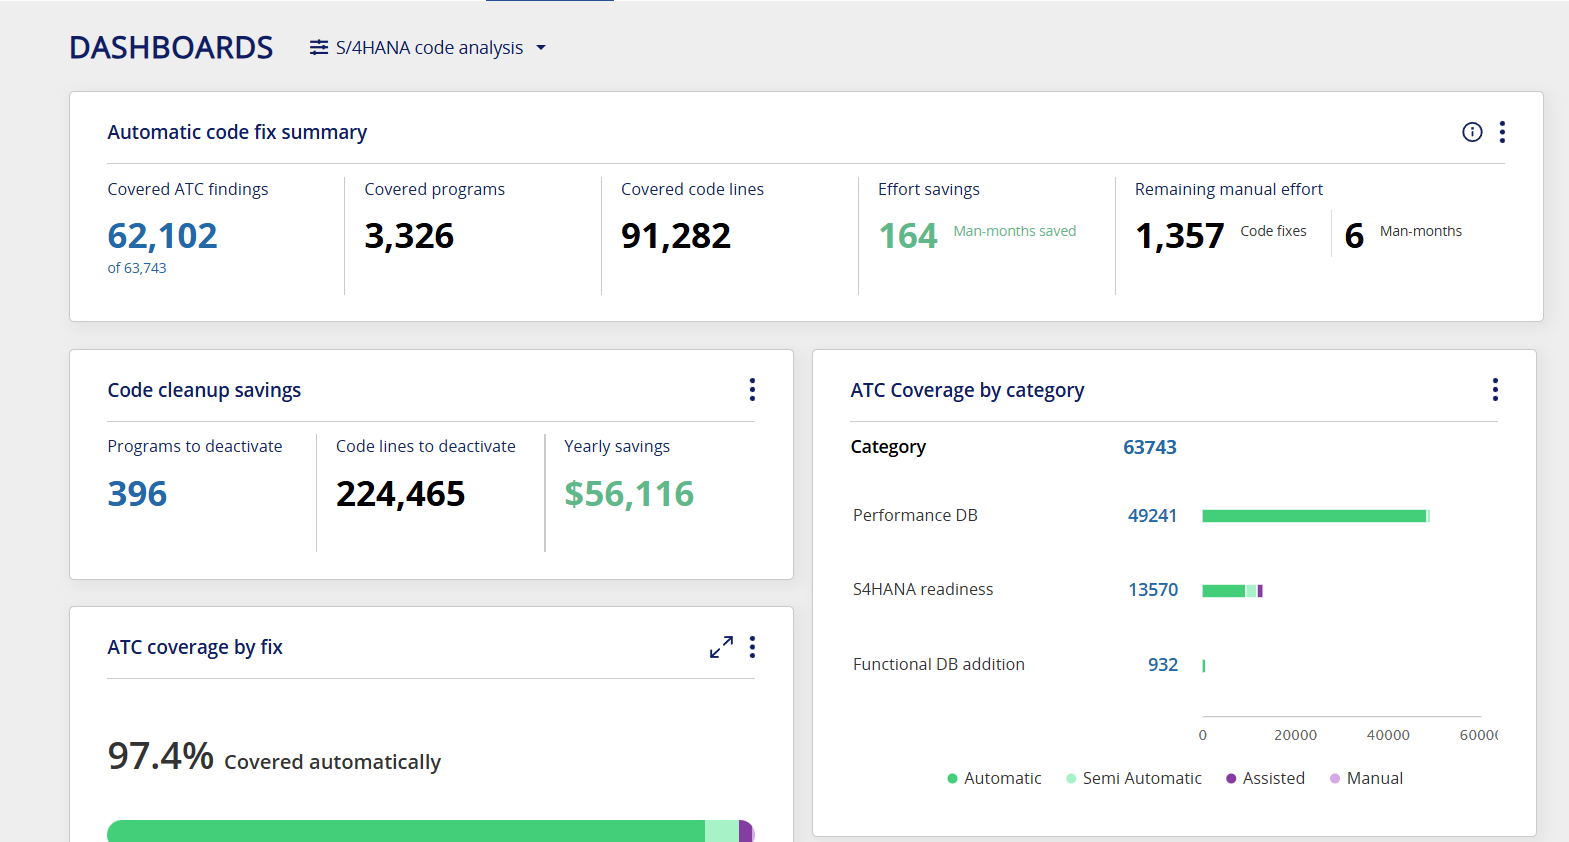Open kebab menu of Automatic code fix summary
Viewport: 1569px width, 842px height.
click(x=1502, y=132)
